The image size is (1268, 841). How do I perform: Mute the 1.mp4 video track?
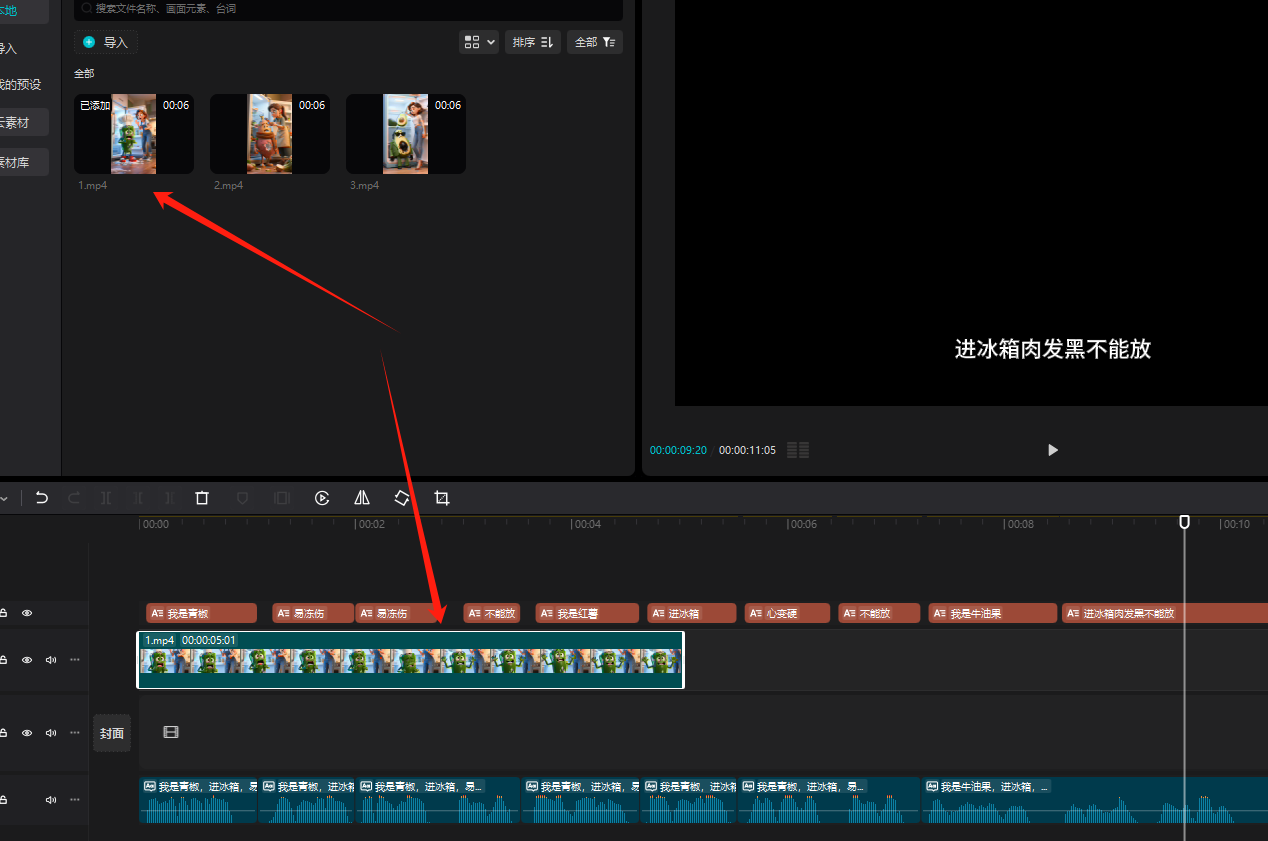(x=51, y=660)
